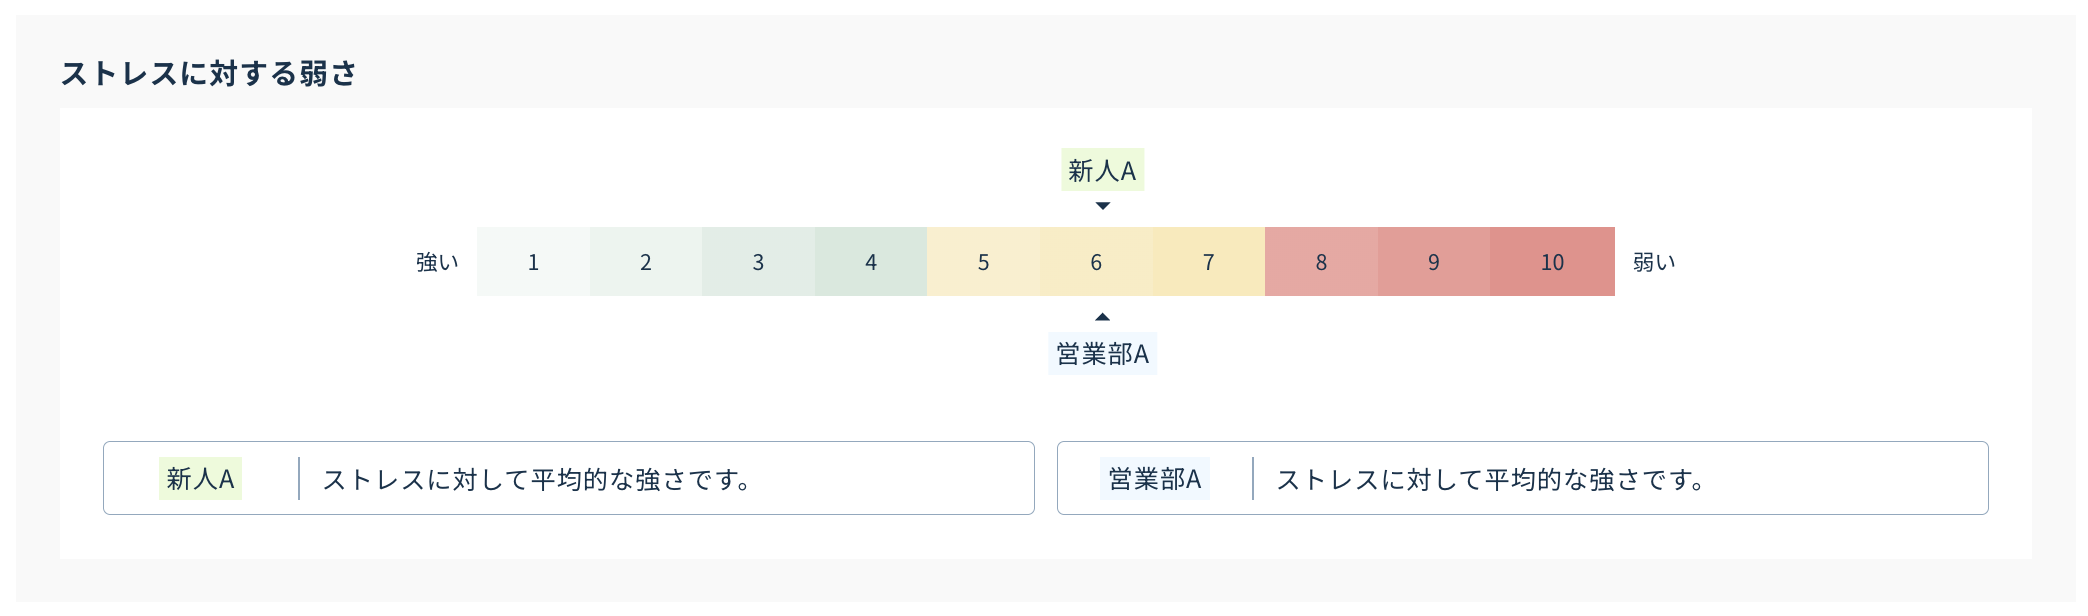This screenshot has height=616, width=2088.
Task: Select scale segment 4
Action: click(871, 261)
